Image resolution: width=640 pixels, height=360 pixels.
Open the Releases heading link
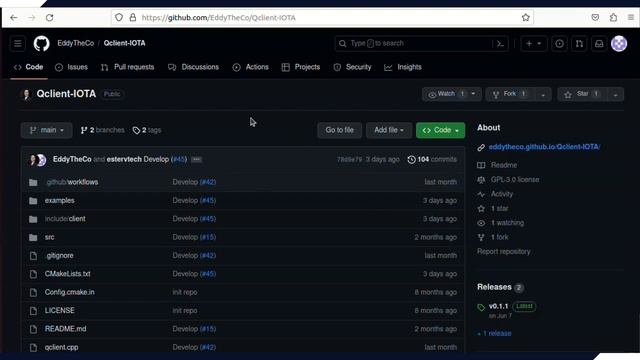pyautogui.click(x=494, y=287)
